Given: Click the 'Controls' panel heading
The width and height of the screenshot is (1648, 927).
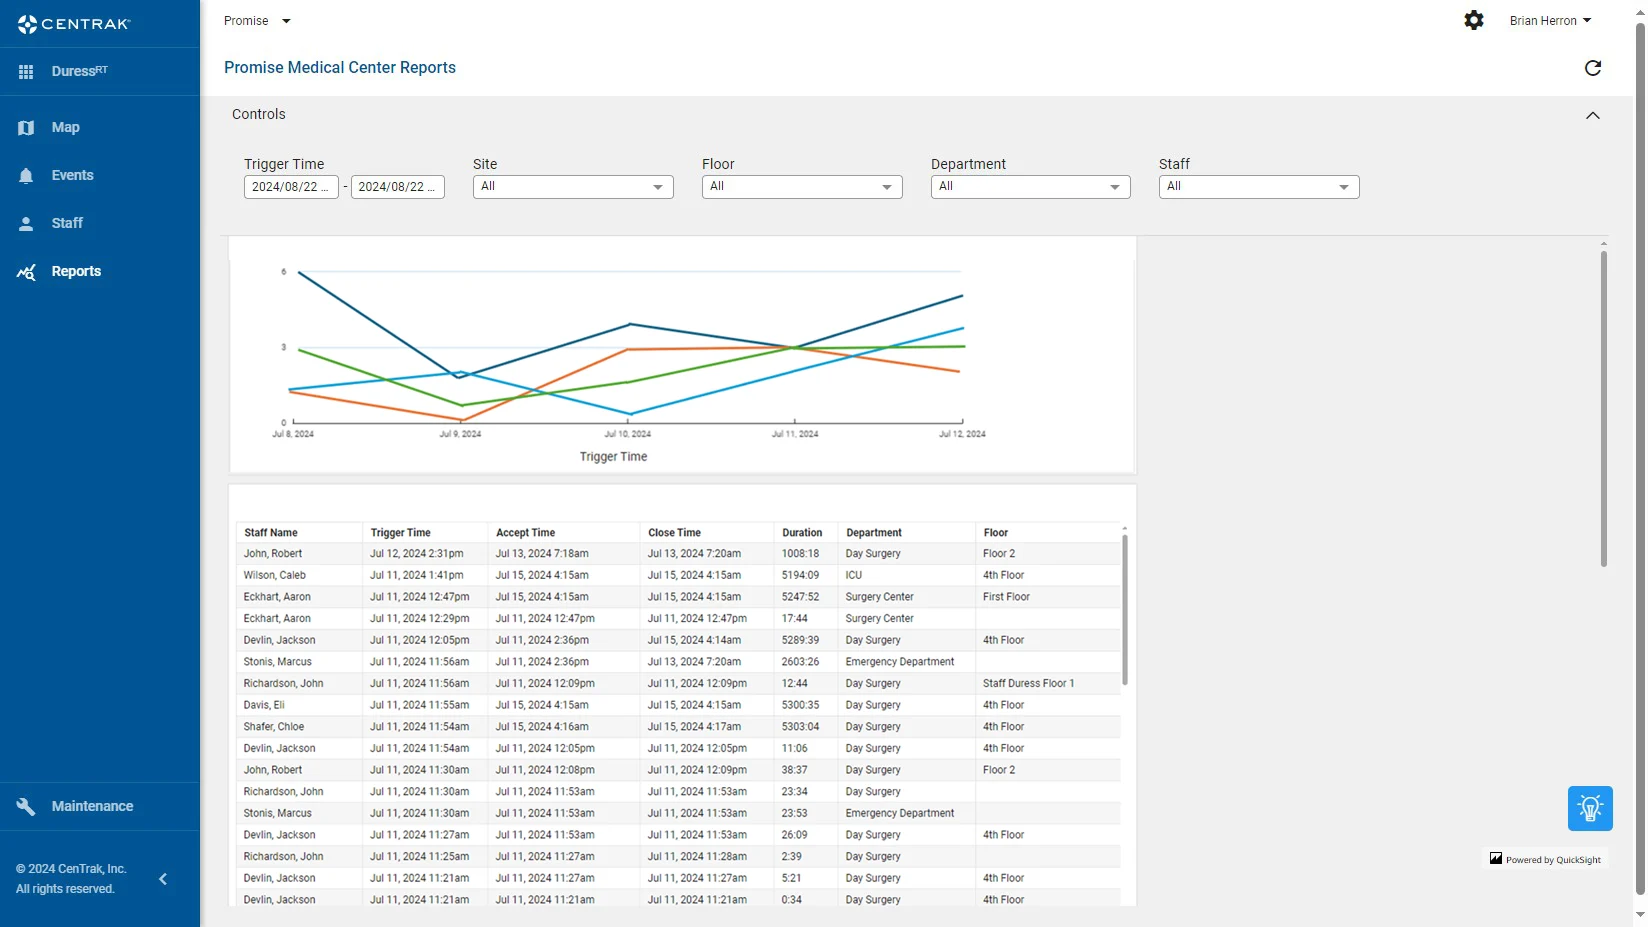Looking at the screenshot, I should tap(259, 115).
